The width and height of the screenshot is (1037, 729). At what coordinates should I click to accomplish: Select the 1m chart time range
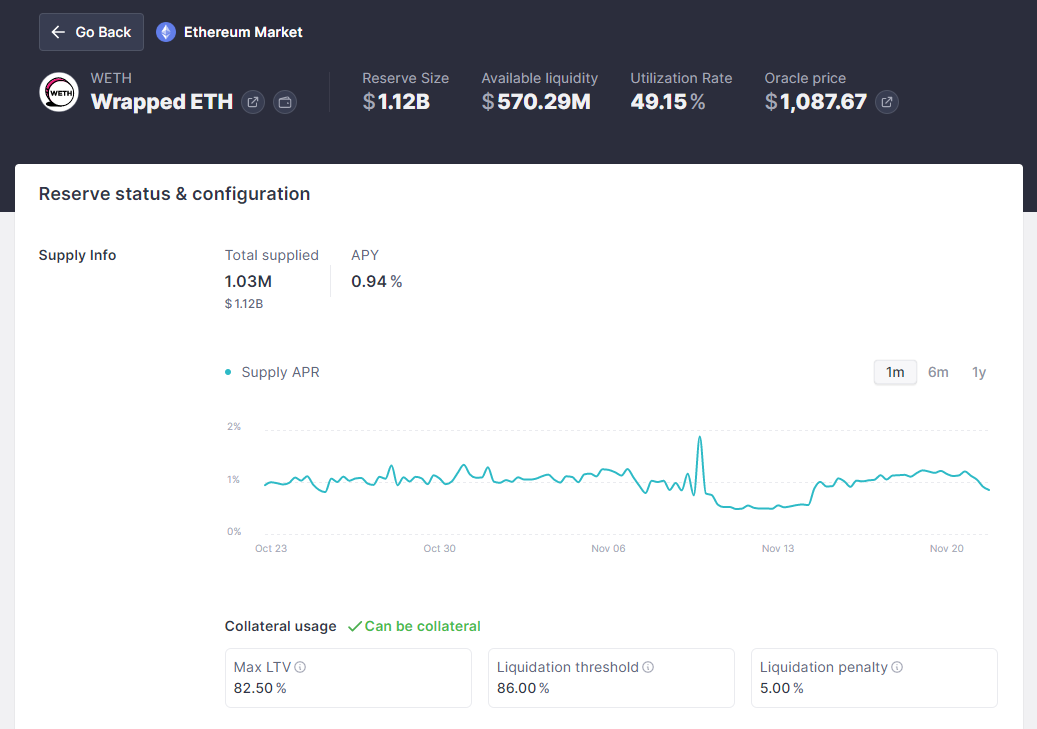point(895,372)
